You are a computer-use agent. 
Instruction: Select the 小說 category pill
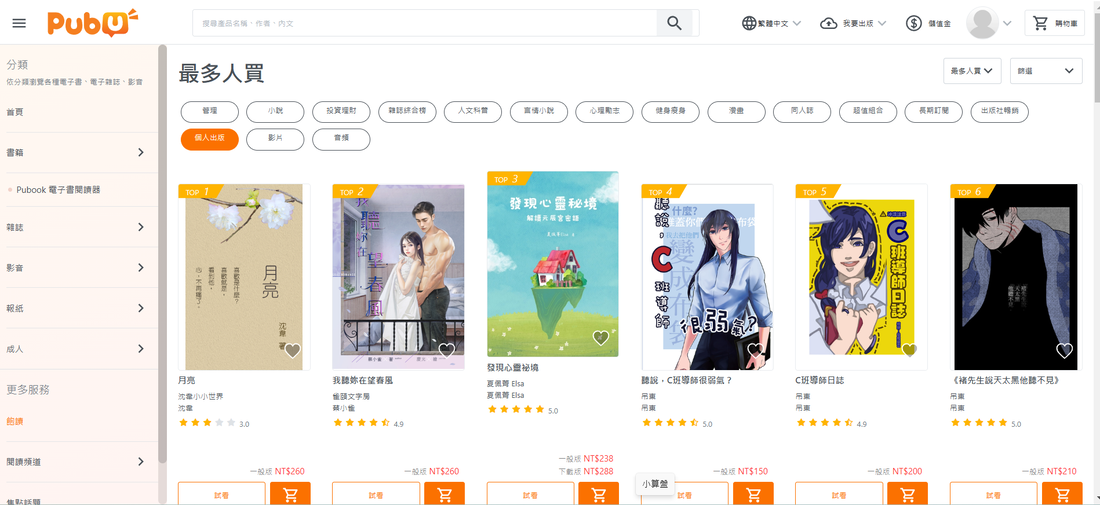tap(274, 112)
